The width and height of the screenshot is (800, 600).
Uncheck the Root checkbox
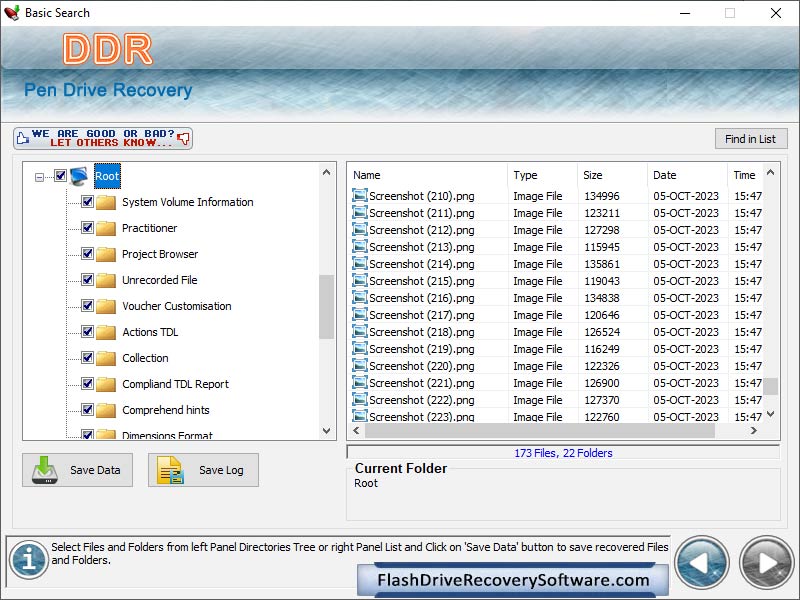tap(60, 176)
